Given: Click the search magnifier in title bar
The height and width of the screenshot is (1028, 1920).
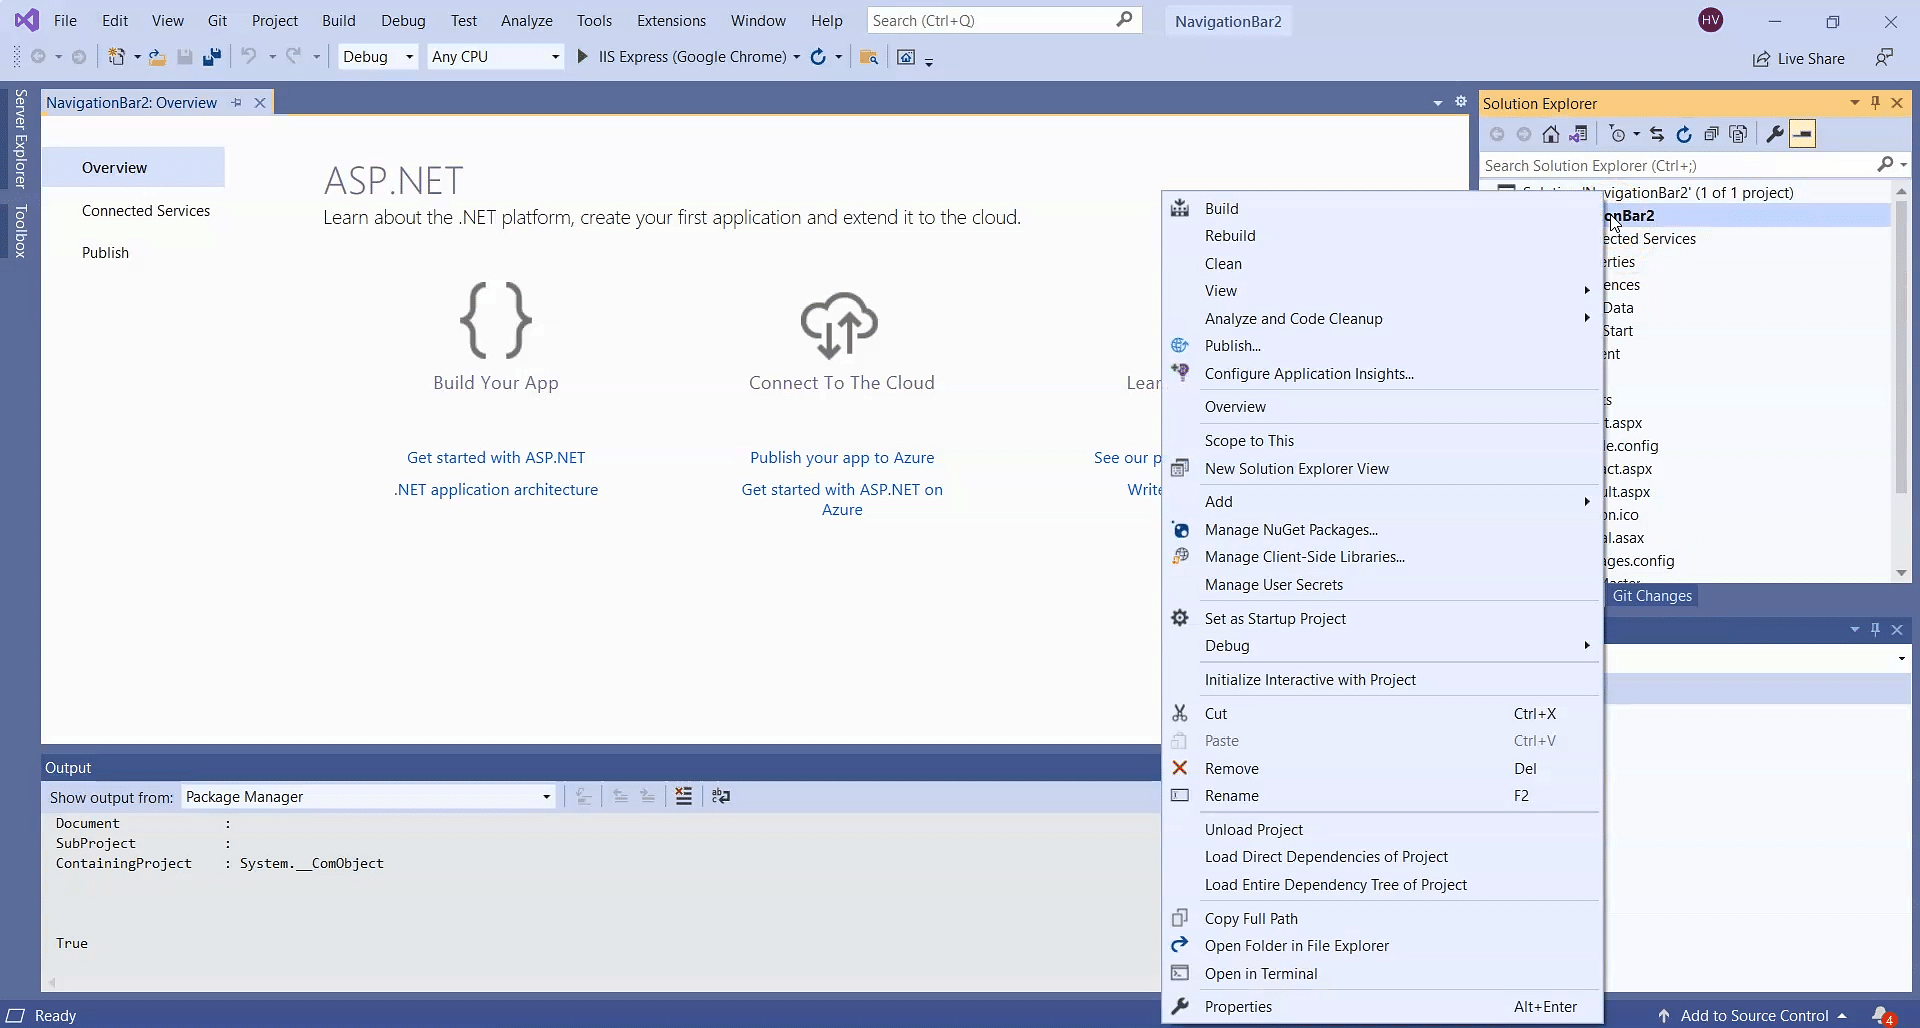Looking at the screenshot, I should [x=1124, y=20].
